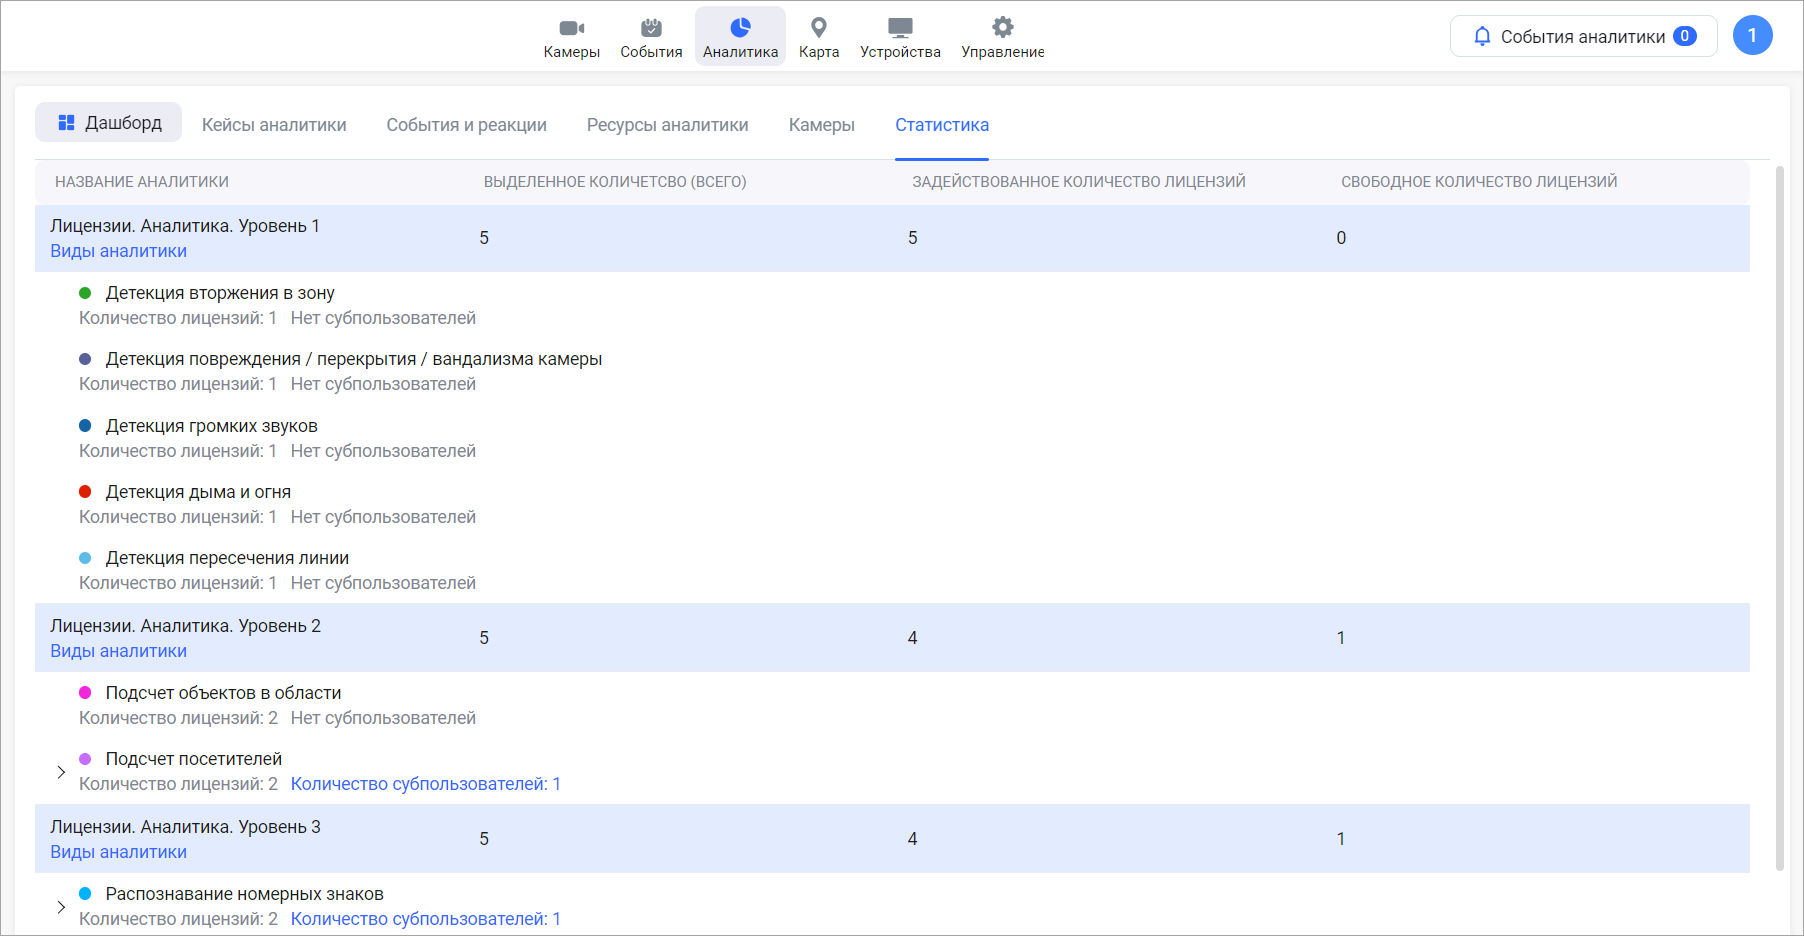Click the bell icon for analytics events

[x=1482, y=37]
